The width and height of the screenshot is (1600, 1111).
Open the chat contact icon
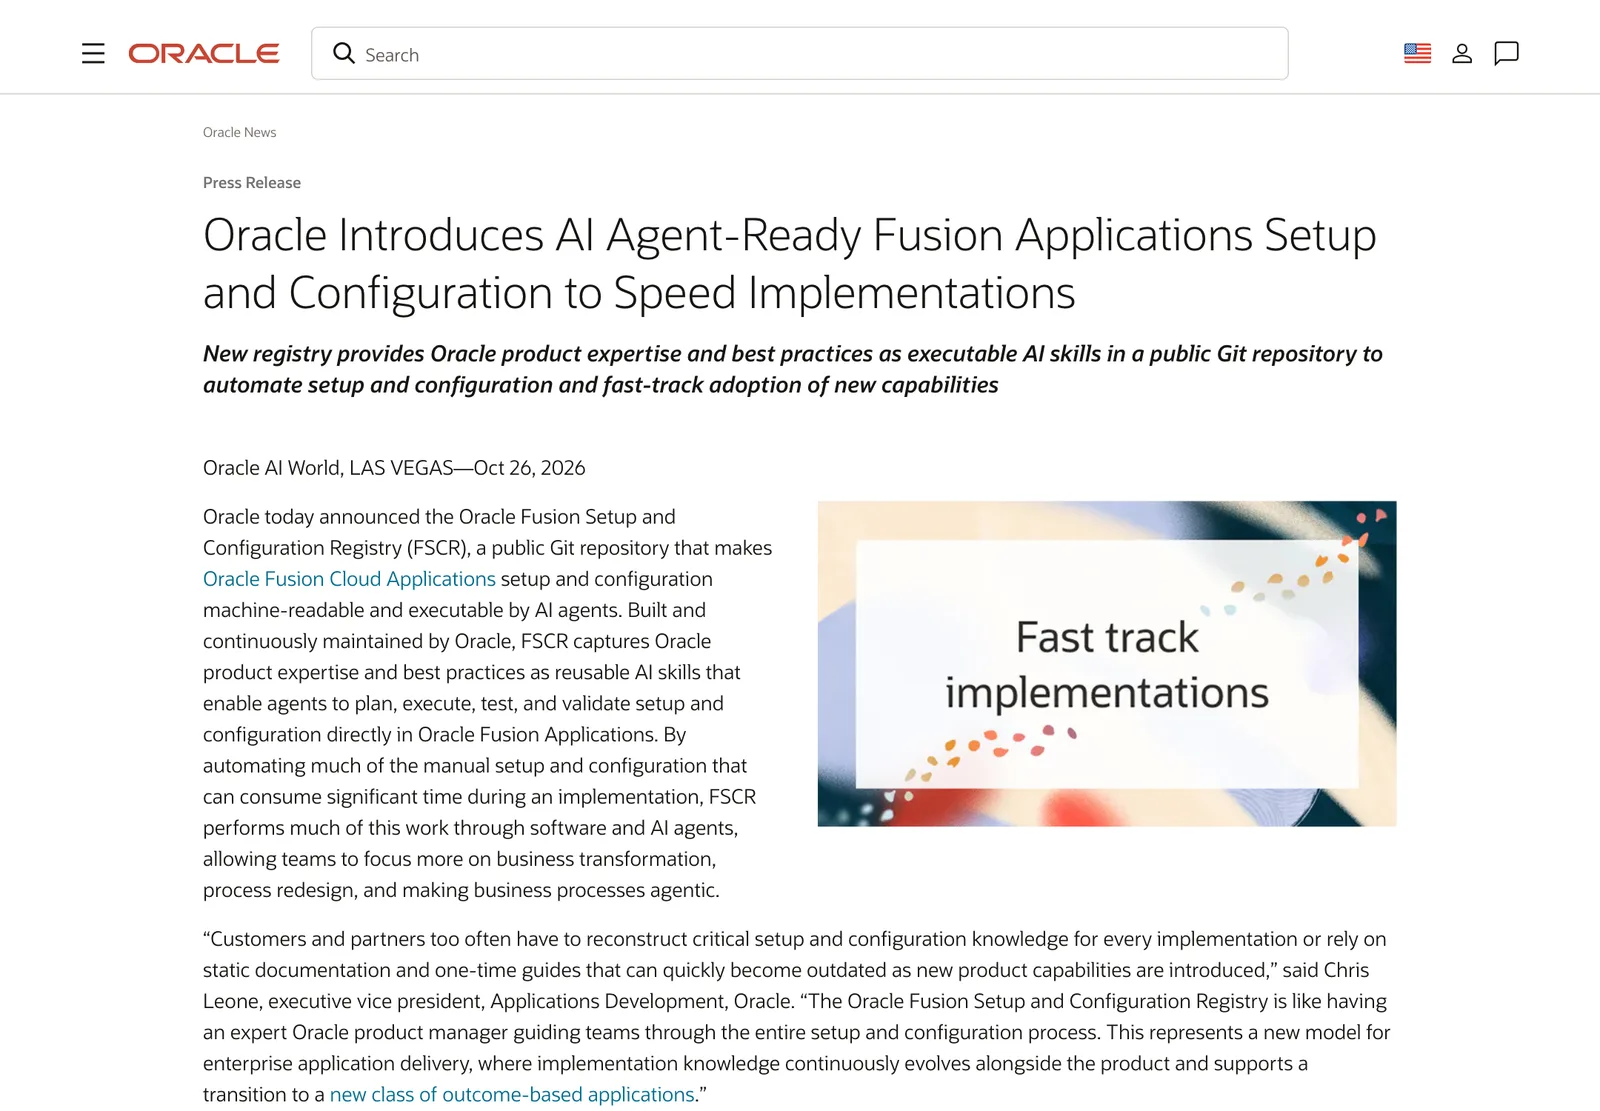coord(1506,53)
